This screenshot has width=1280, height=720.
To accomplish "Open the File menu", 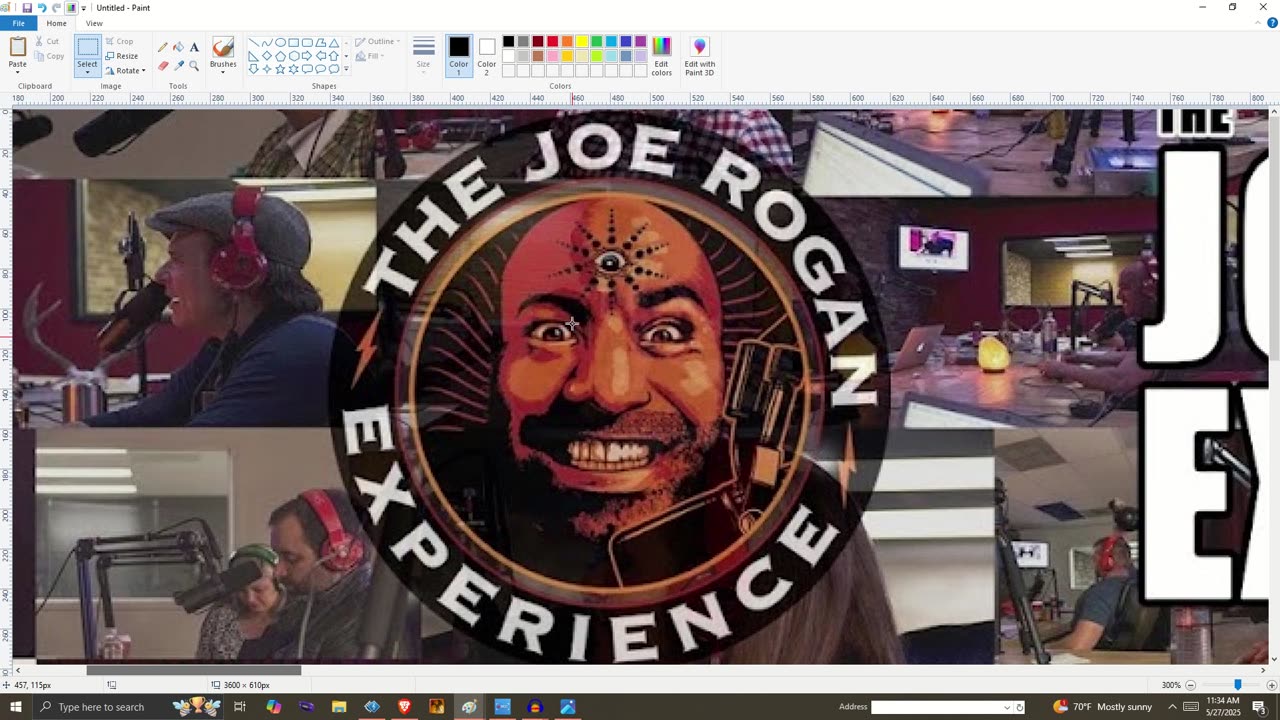I will pyautogui.click(x=19, y=23).
